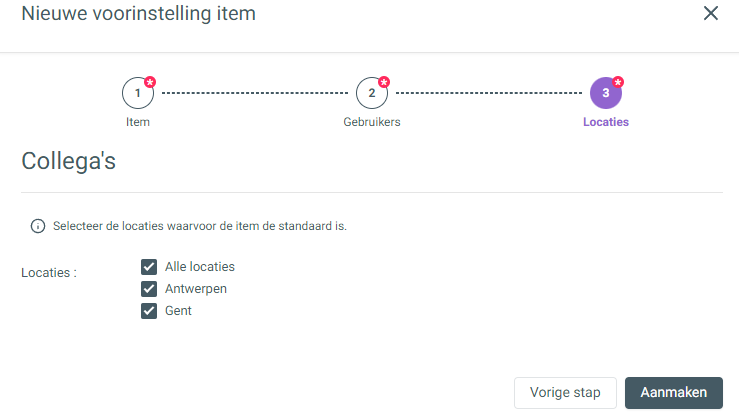Go back with Vorige stap button
The height and width of the screenshot is (415, 739).
pos(565,392)
